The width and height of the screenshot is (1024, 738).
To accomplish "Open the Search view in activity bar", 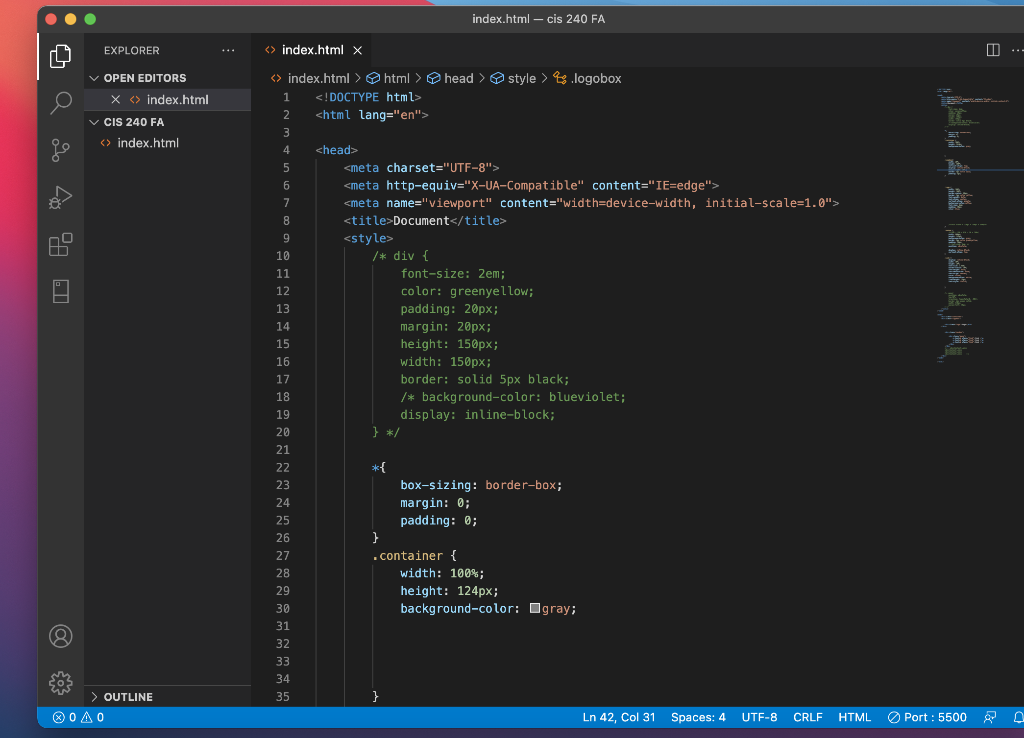I will [60, 103].
